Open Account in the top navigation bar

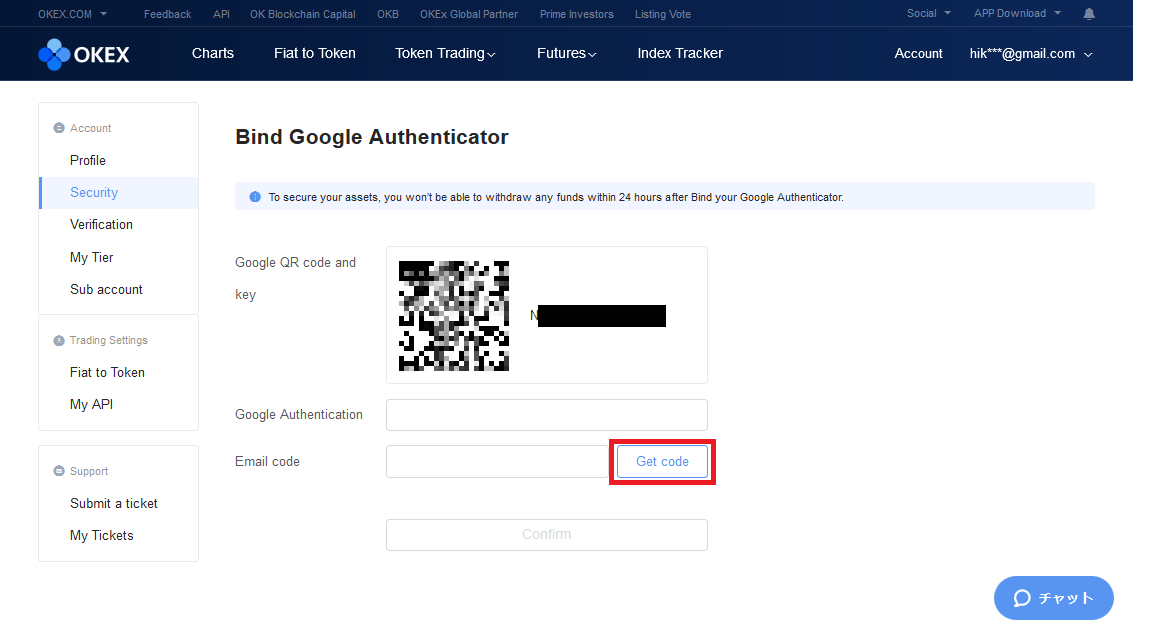[x=918, y=54]
